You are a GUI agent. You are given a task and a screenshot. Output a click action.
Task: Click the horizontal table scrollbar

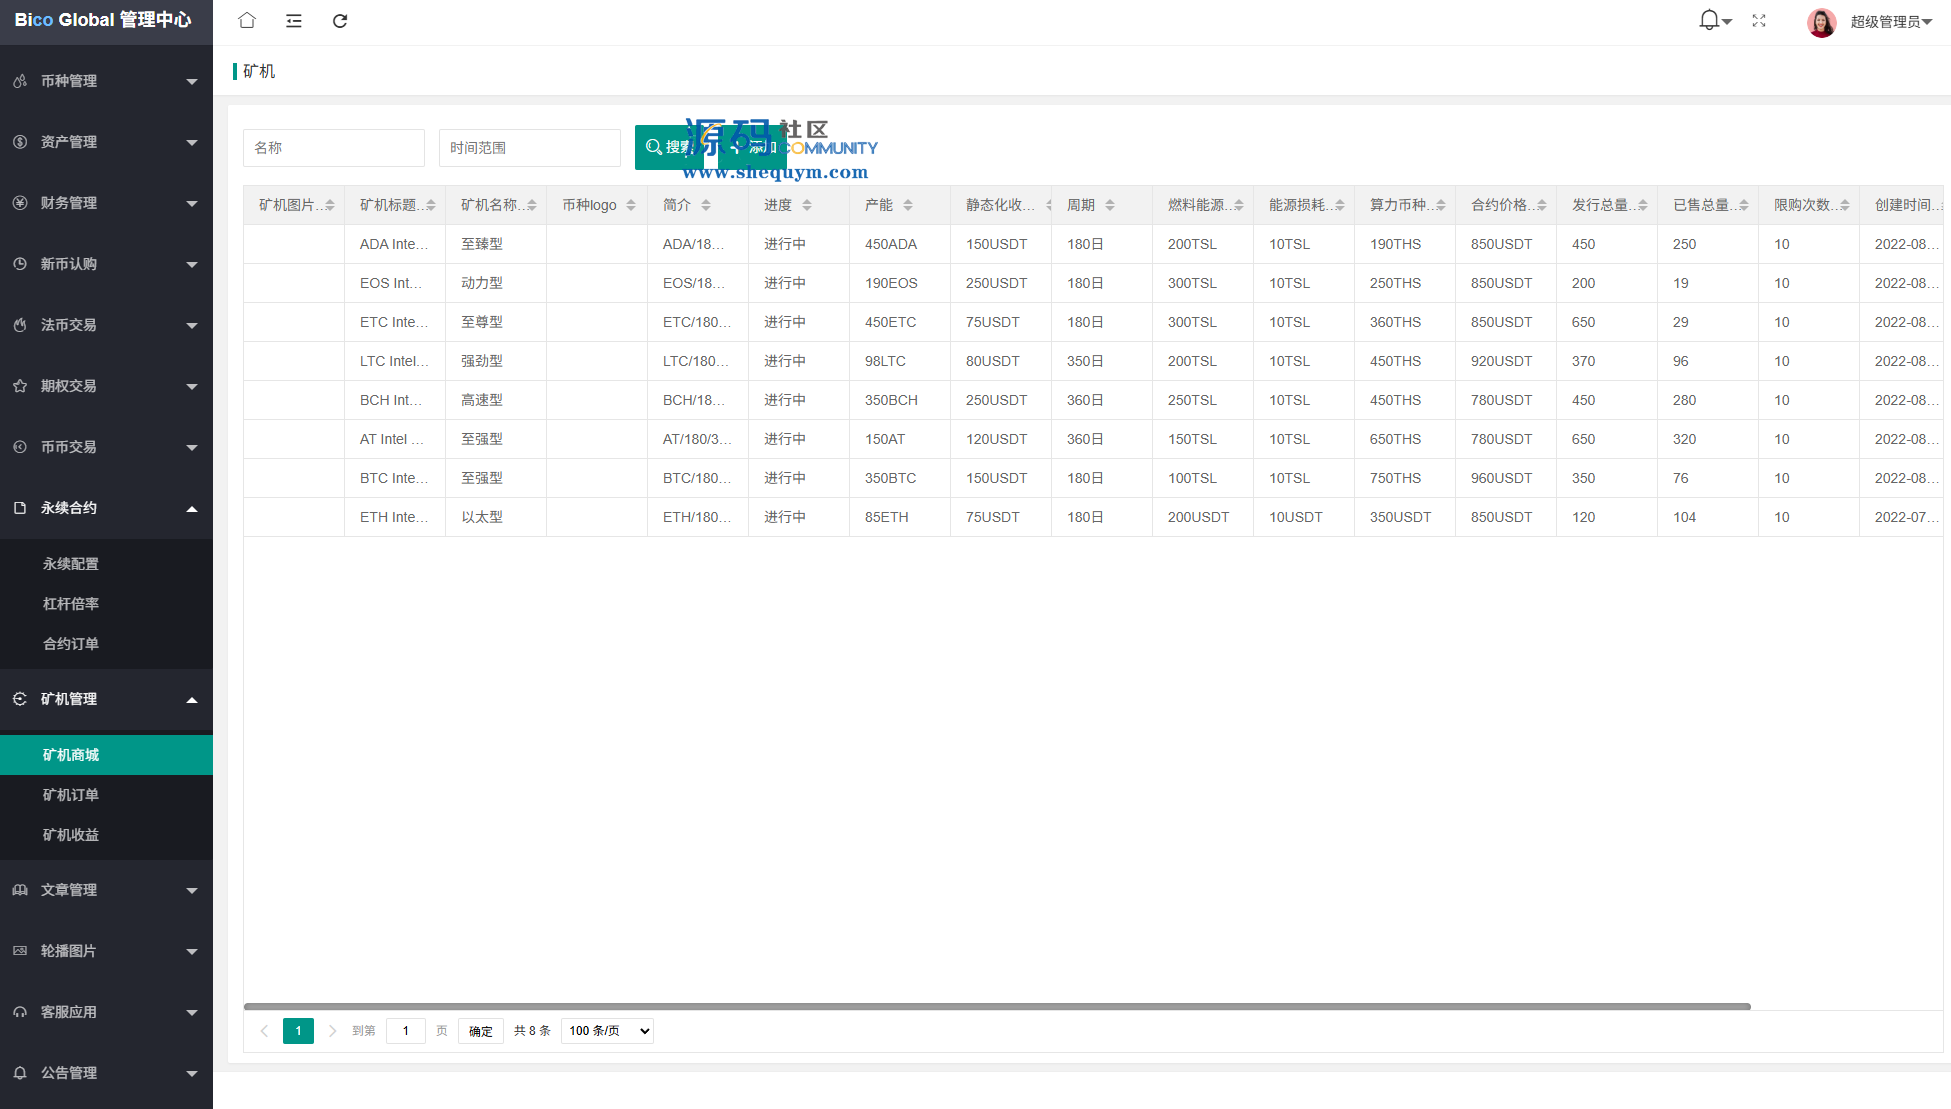(x=997, y=1006)
